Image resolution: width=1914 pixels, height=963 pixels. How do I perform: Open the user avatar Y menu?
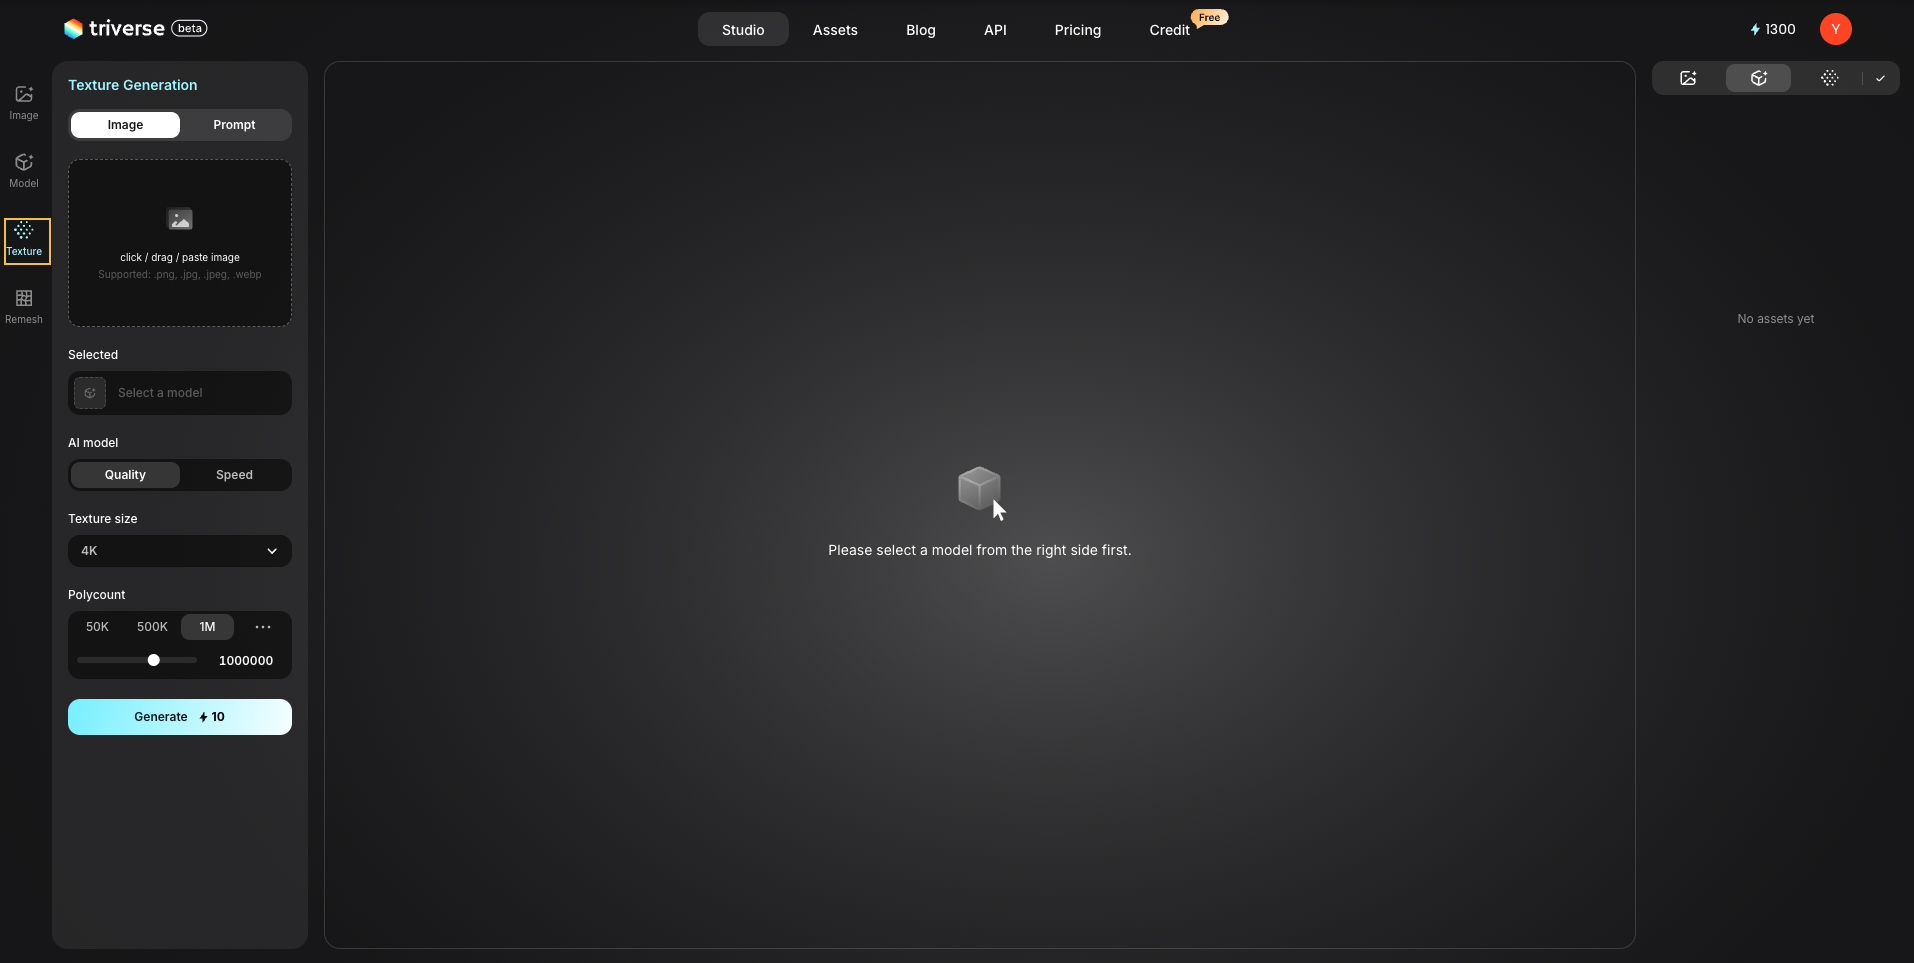1835,29
